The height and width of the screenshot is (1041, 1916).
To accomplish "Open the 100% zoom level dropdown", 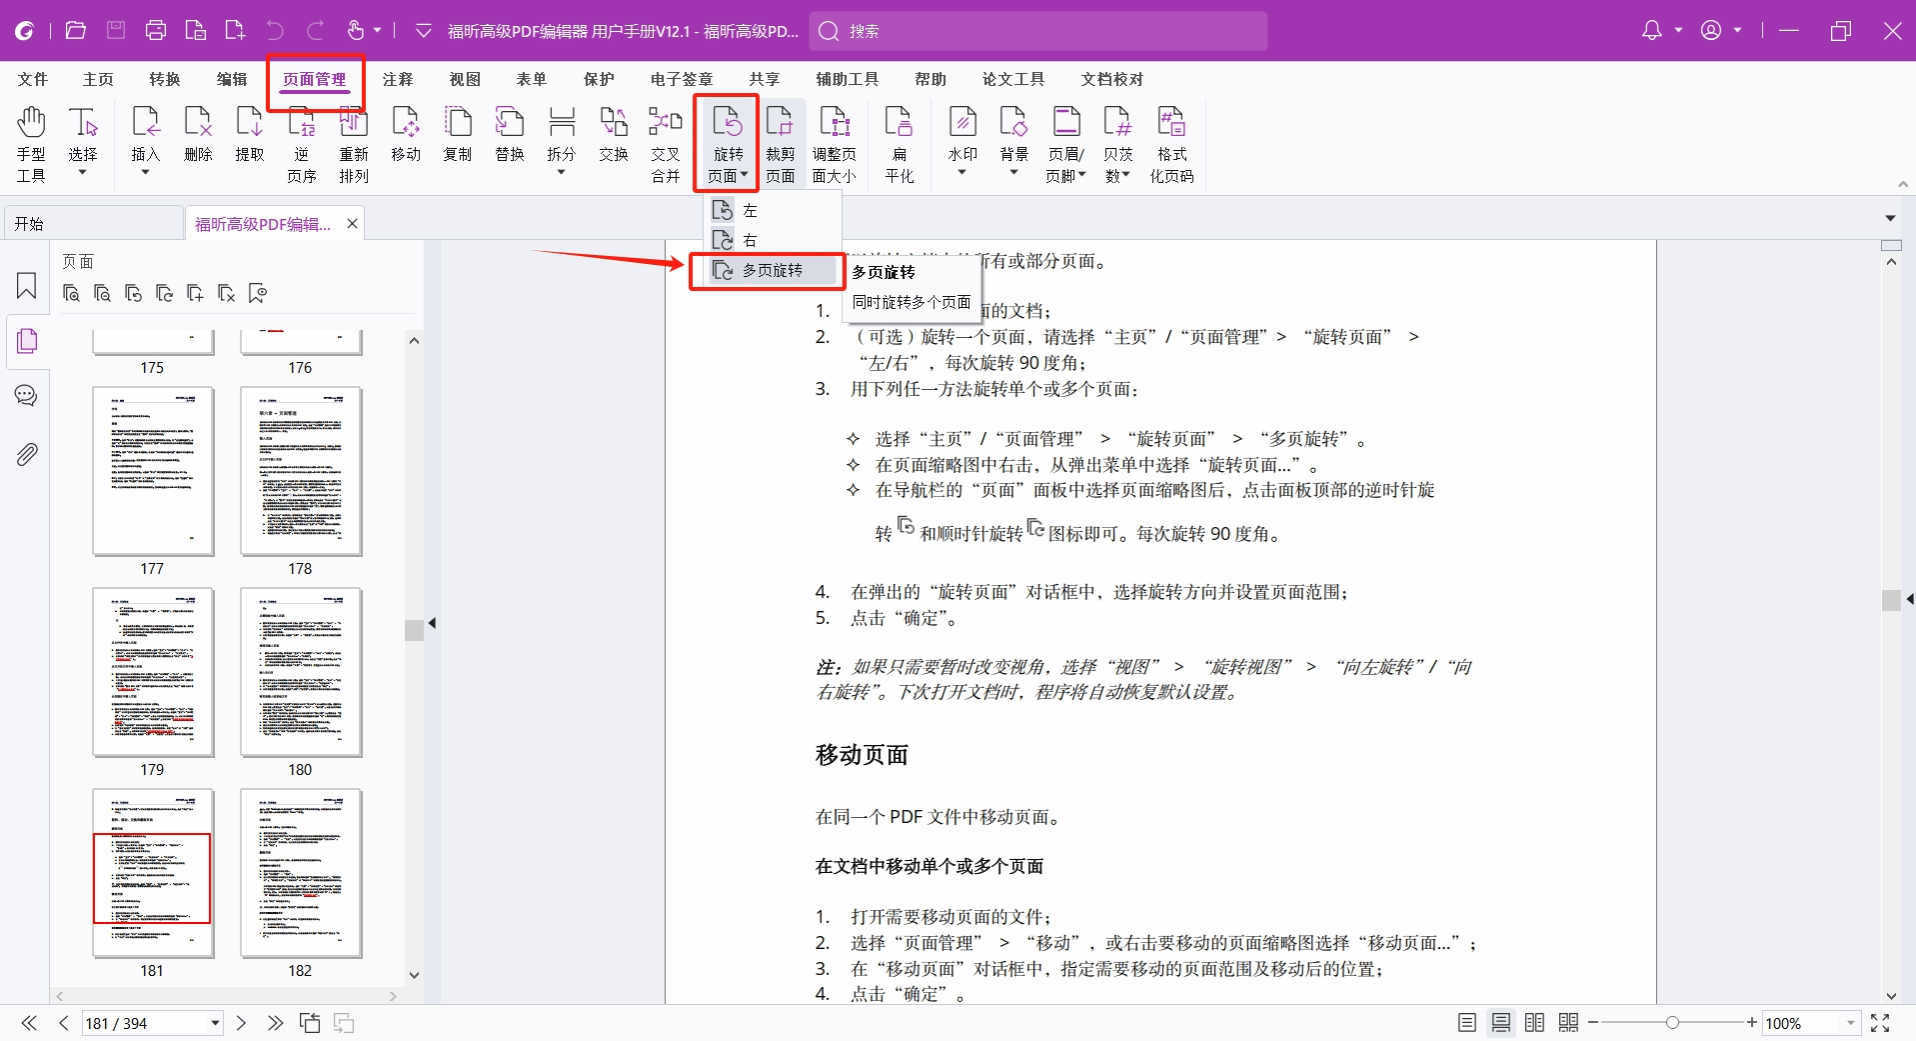I will click(1850, 1023).
